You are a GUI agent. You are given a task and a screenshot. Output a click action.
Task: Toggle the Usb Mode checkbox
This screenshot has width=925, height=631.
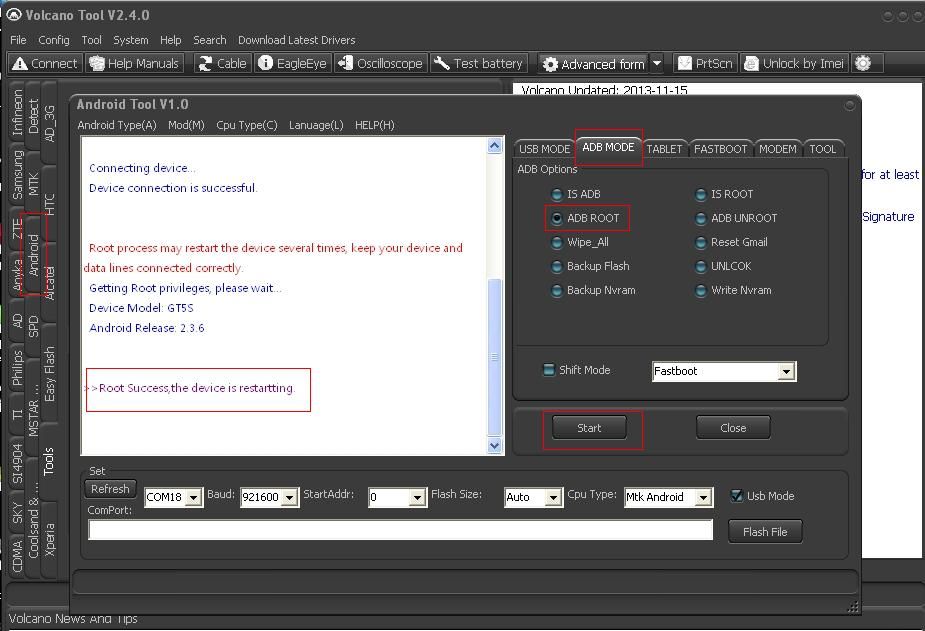(x=736, y=496)
